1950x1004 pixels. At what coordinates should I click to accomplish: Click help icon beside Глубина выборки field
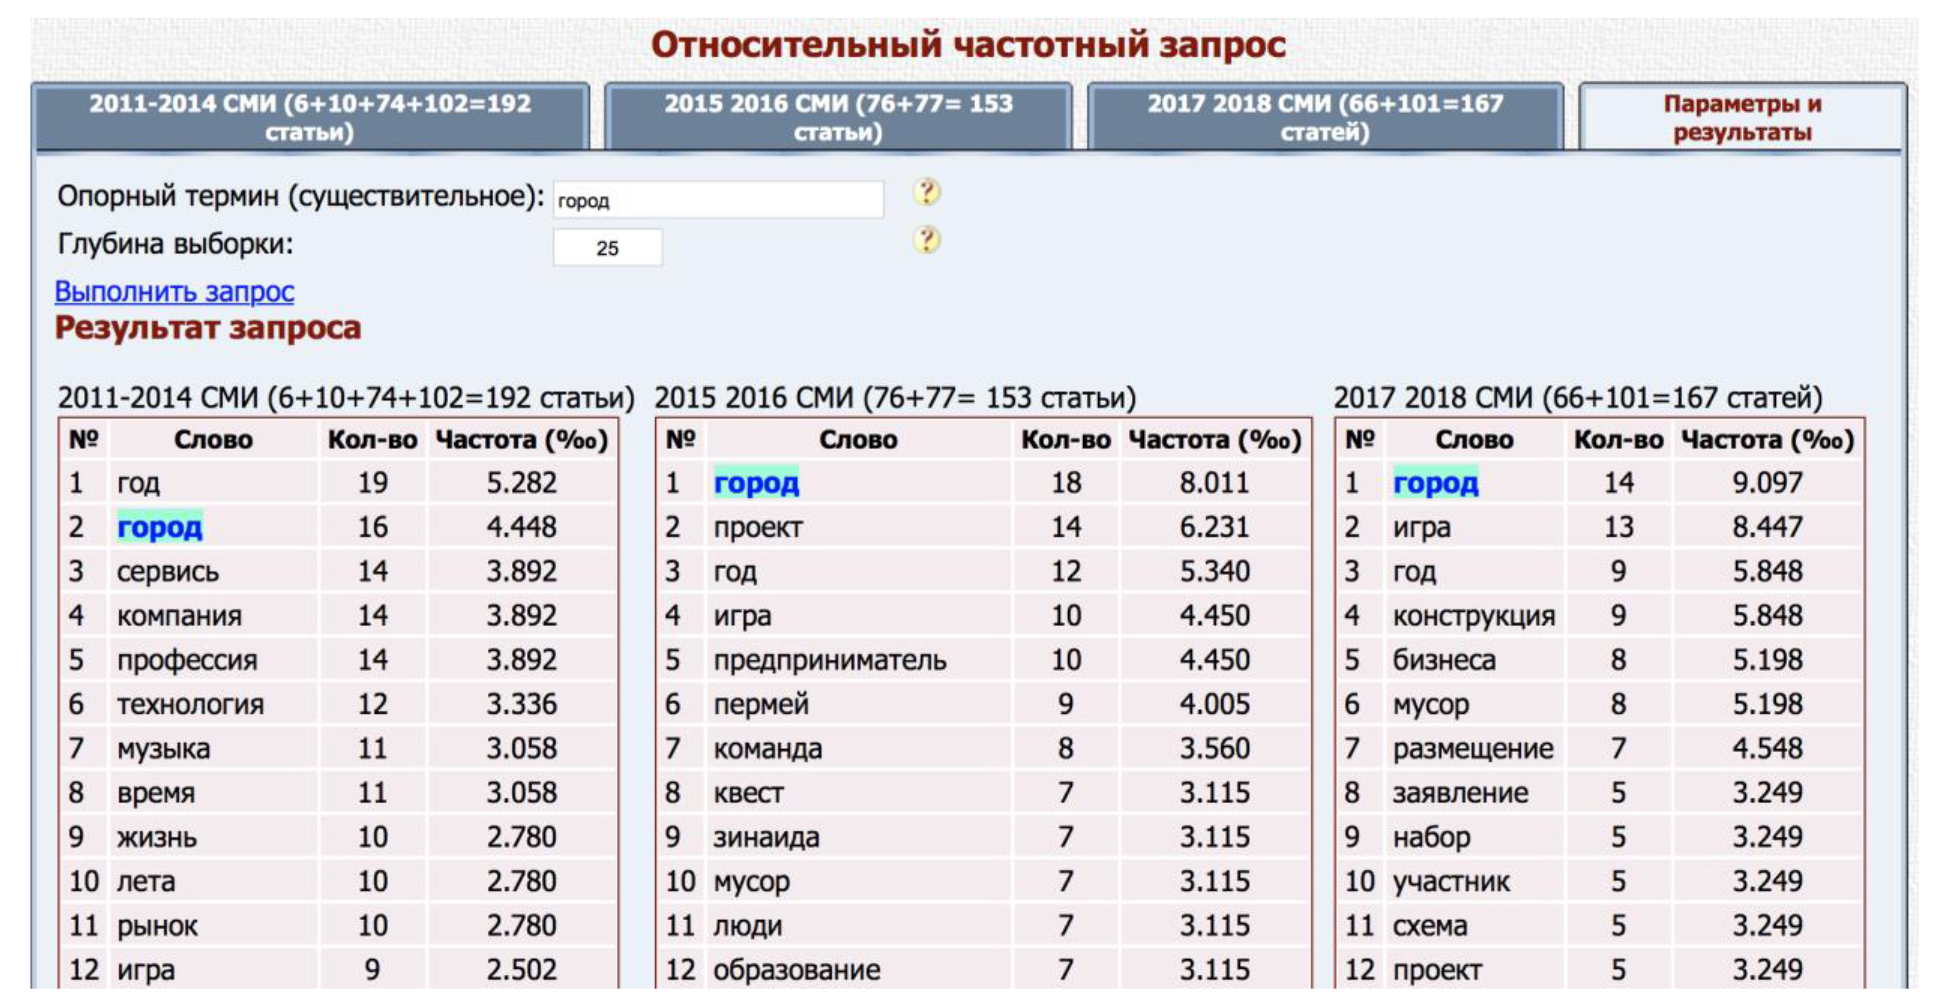(x=926, y=240)
